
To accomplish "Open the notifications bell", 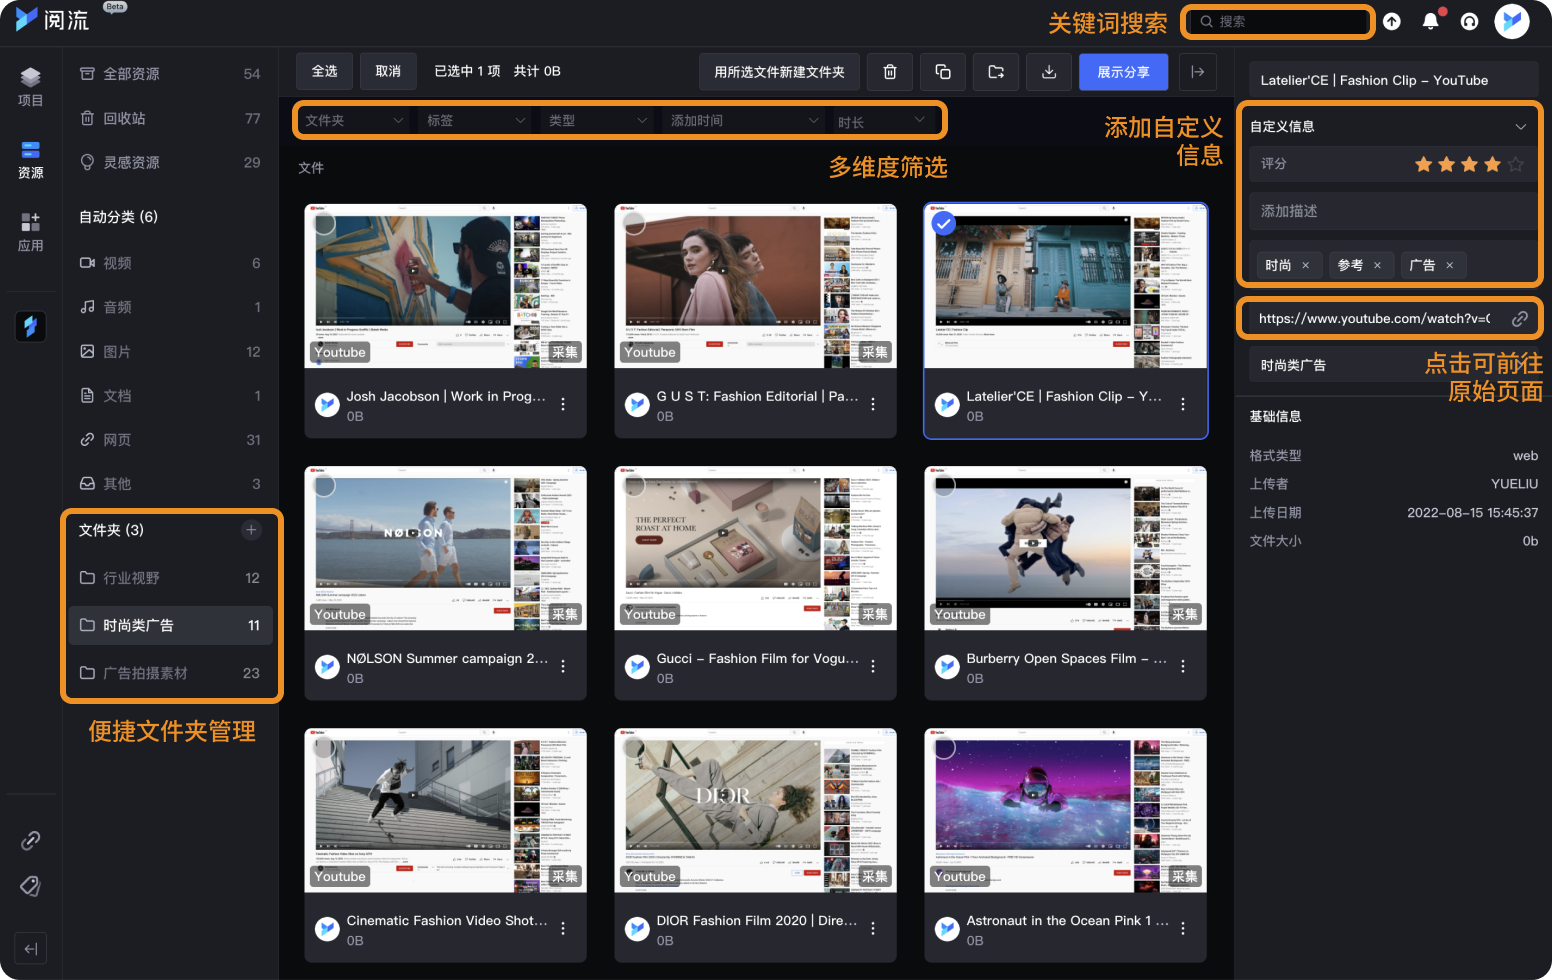I will click(1431, 21).
